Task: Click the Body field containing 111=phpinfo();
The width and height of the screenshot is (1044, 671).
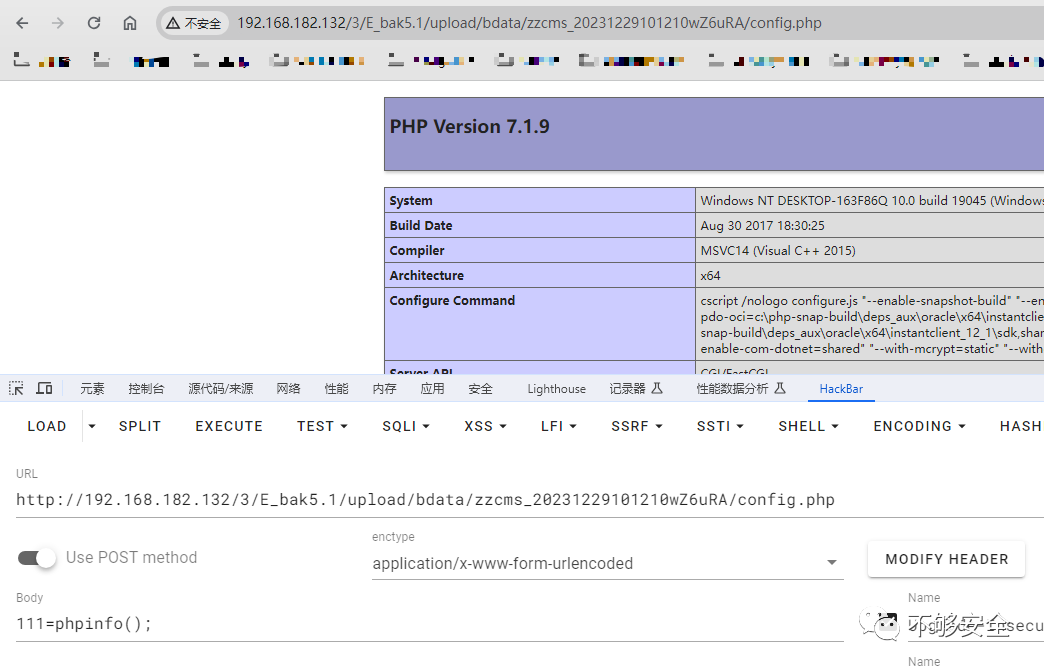Action: [429, 624]
